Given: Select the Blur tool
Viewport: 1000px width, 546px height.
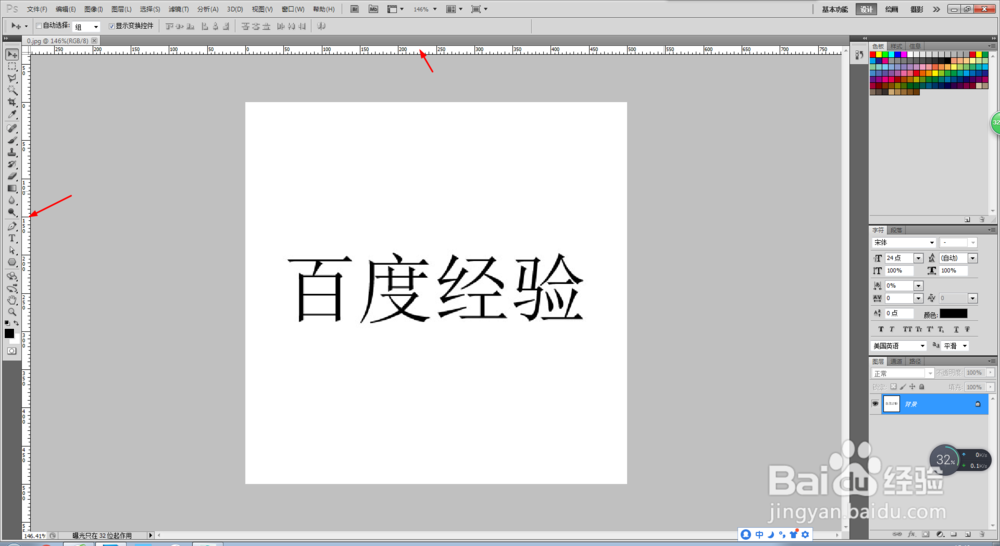Looking at the screenshot, I should coord(12,200).
